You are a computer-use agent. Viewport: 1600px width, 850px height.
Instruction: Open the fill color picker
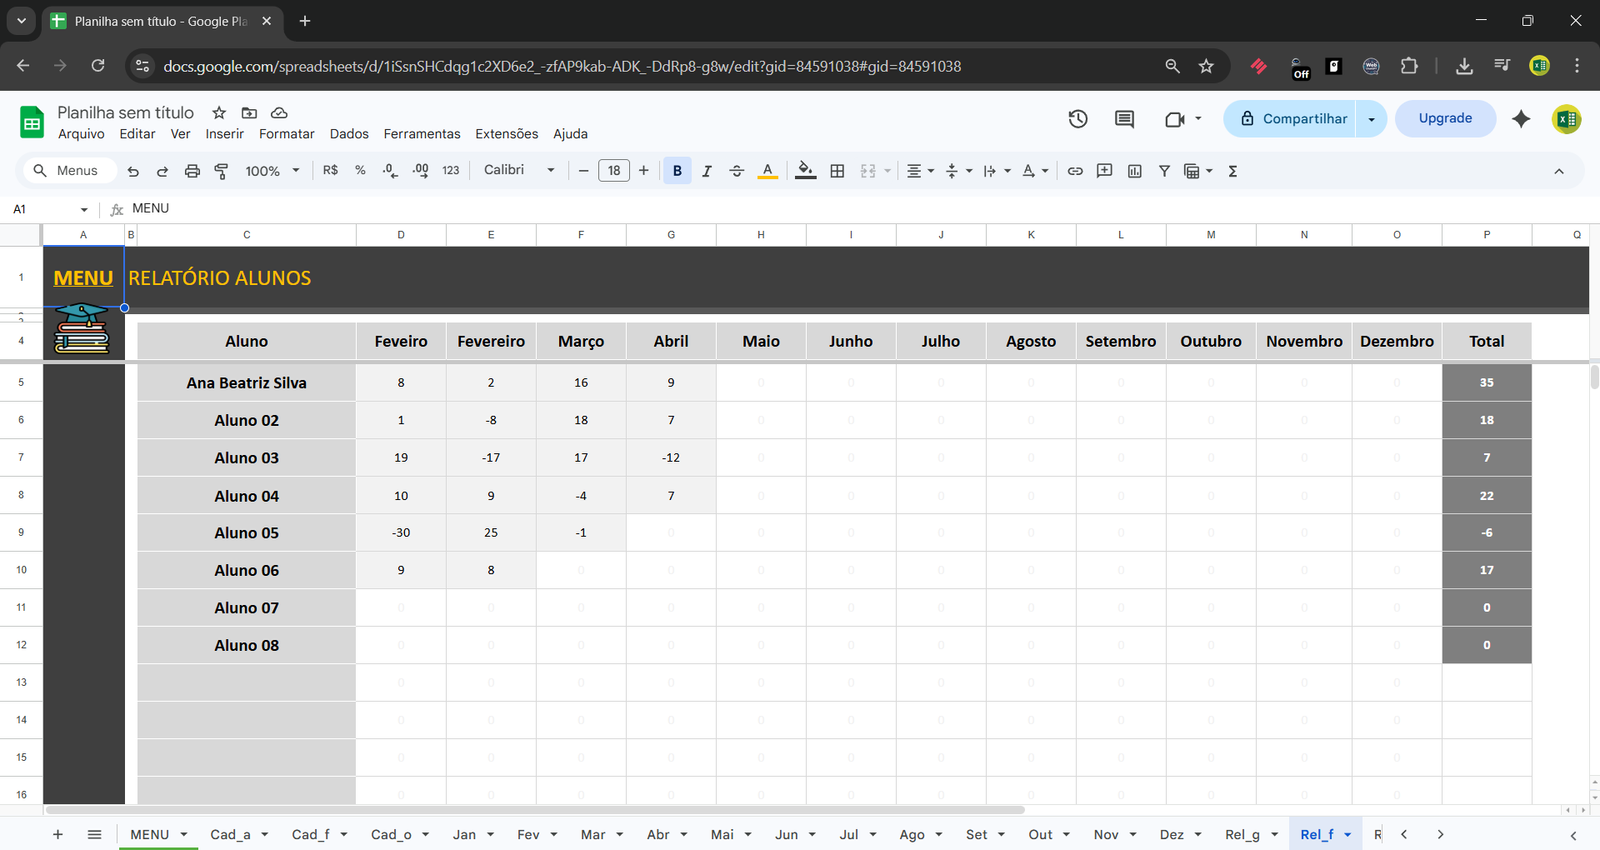(805, 171)
